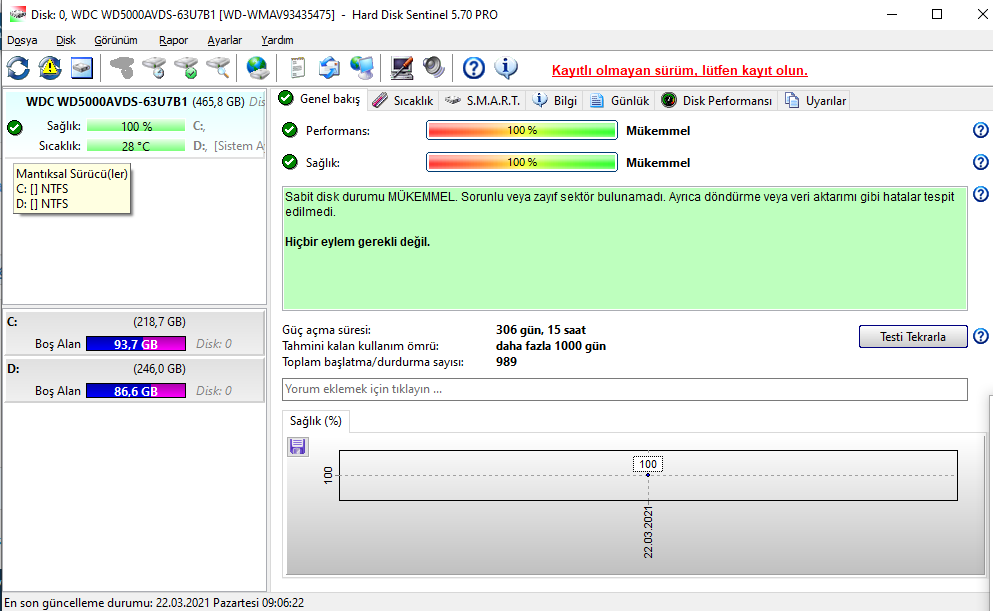This screenshot has height=611, width=993.
Task: Click the D: partition size (246,0 GB)
Action: [160, 368]
